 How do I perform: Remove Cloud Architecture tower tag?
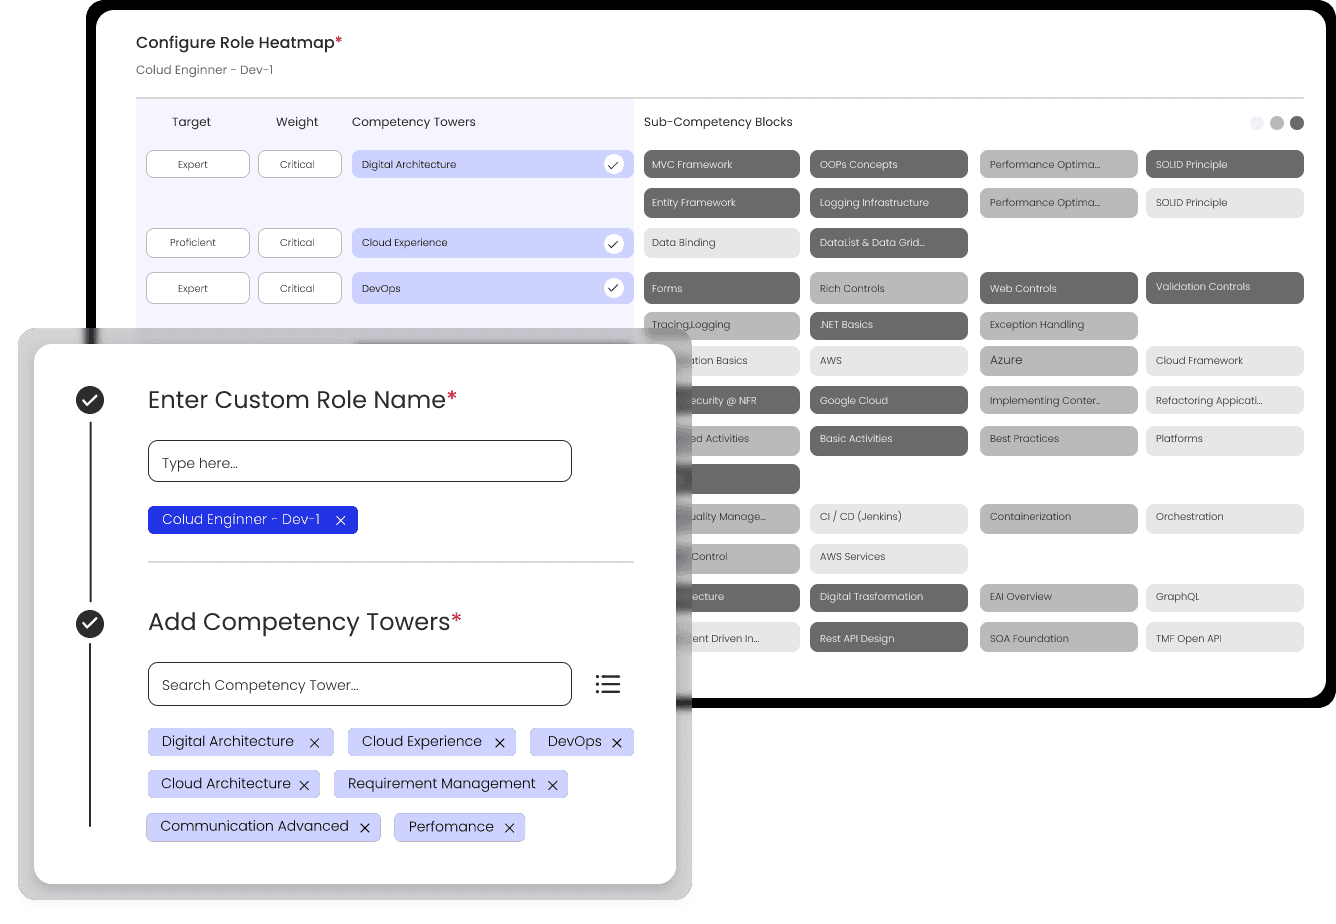pyautogui.click(x=304, y=785)
